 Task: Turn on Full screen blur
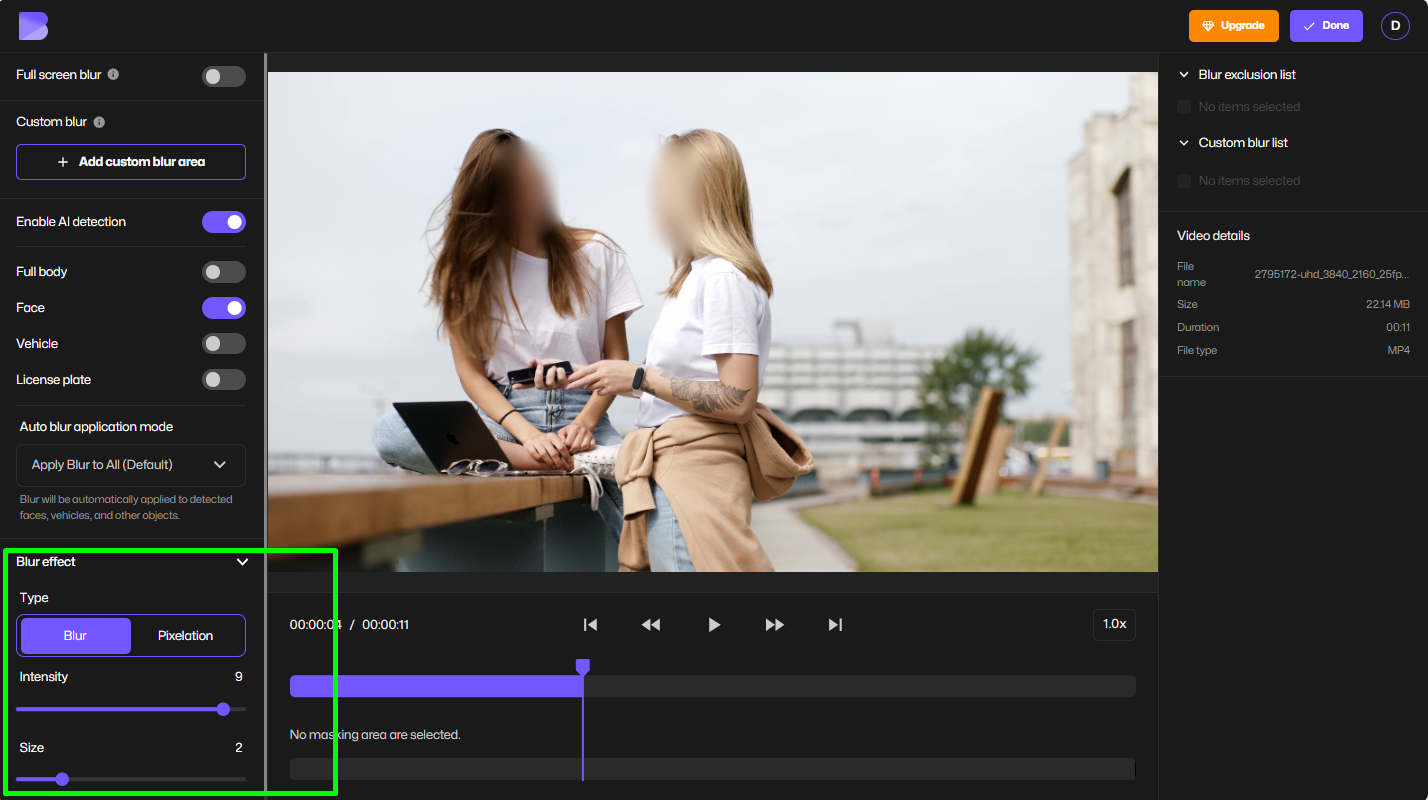pos(224,75)
